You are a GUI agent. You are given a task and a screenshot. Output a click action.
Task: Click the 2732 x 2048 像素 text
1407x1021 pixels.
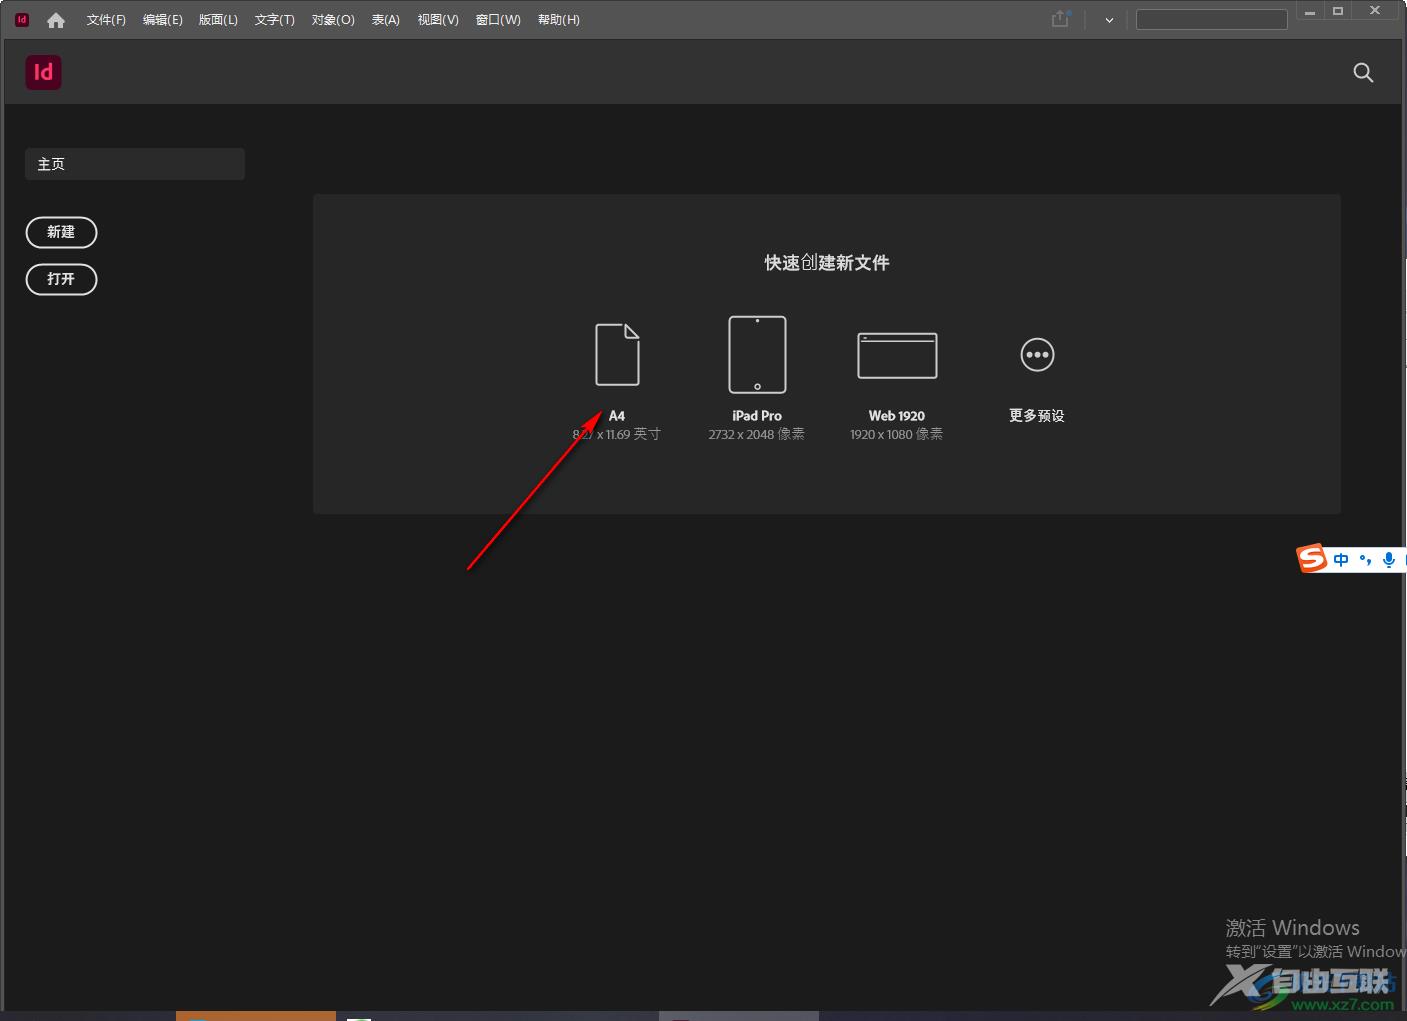coord(757,434)
